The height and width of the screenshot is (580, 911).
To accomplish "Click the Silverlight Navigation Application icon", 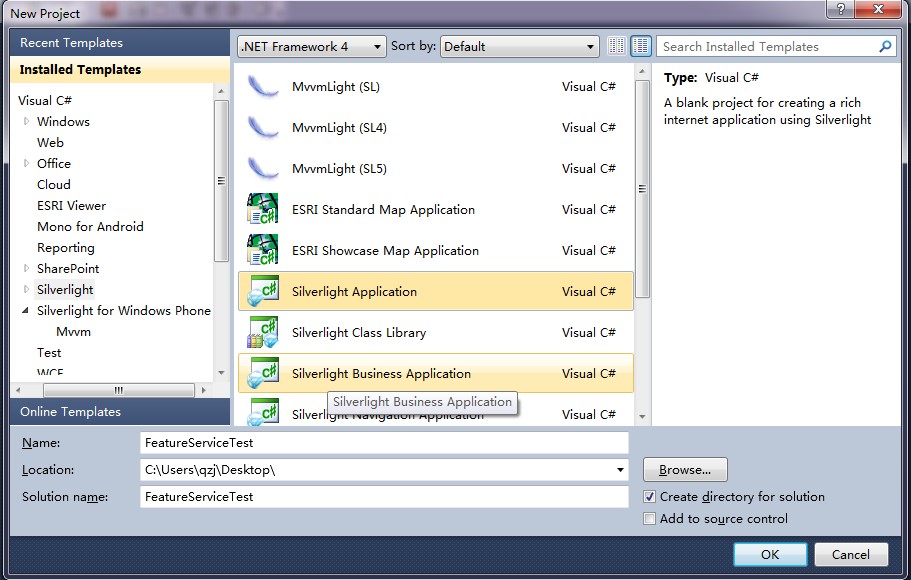I will tap(263, 412).
